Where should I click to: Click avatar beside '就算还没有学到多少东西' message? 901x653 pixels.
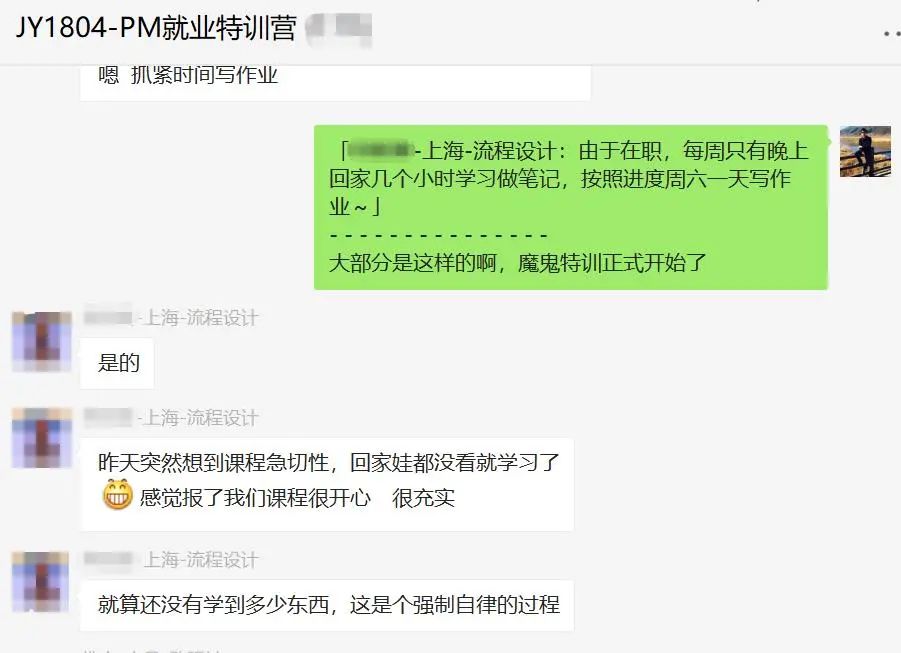[x=40, y=582]
